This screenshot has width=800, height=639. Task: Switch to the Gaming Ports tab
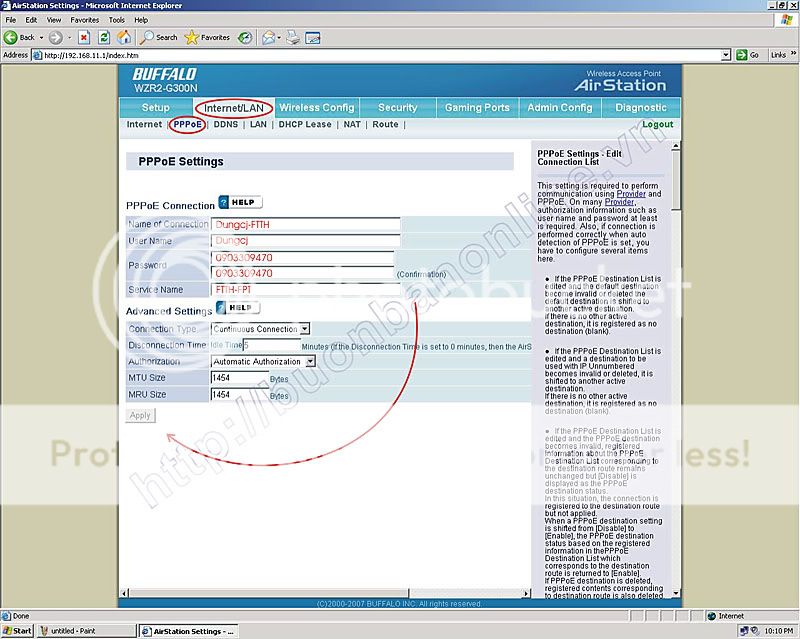(477, 108)
